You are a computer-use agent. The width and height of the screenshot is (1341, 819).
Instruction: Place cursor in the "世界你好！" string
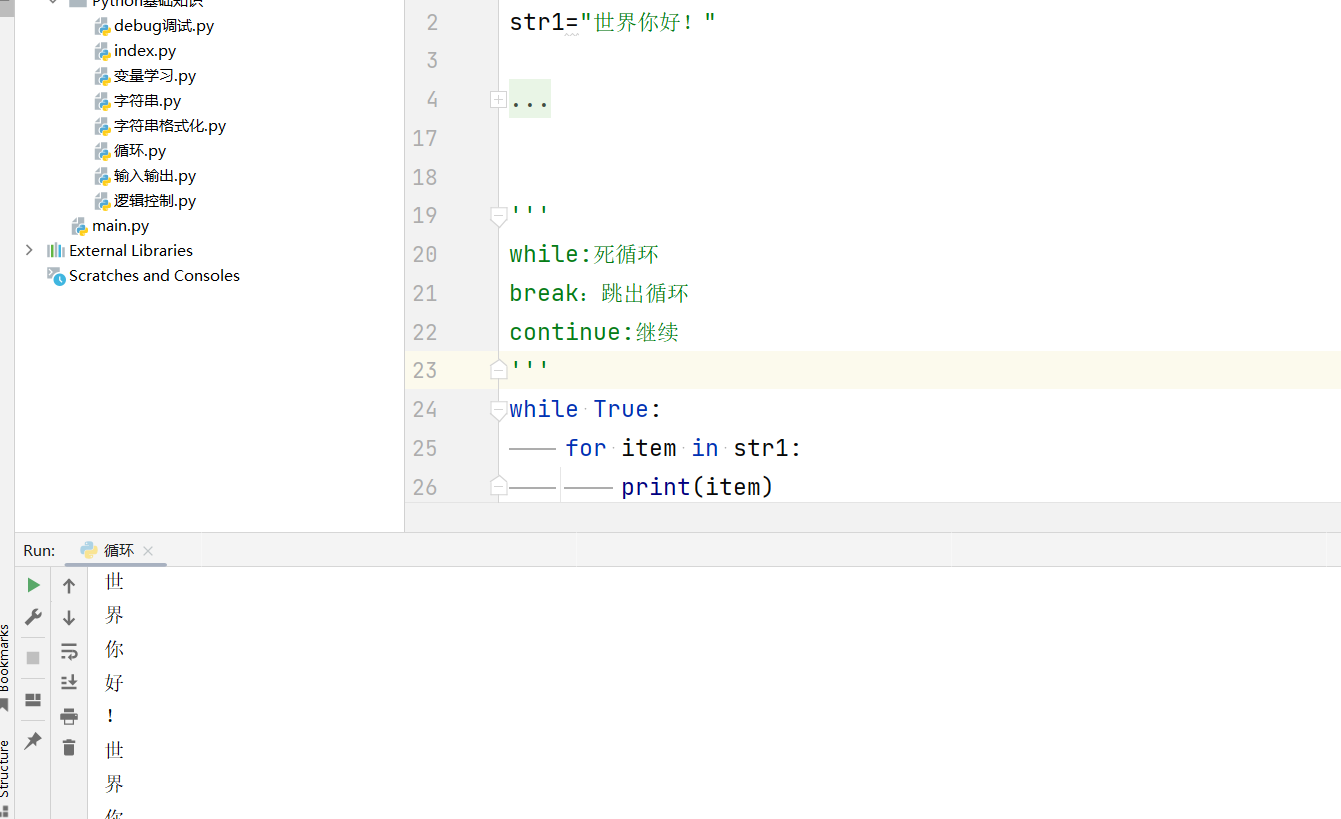pos(648,22)
